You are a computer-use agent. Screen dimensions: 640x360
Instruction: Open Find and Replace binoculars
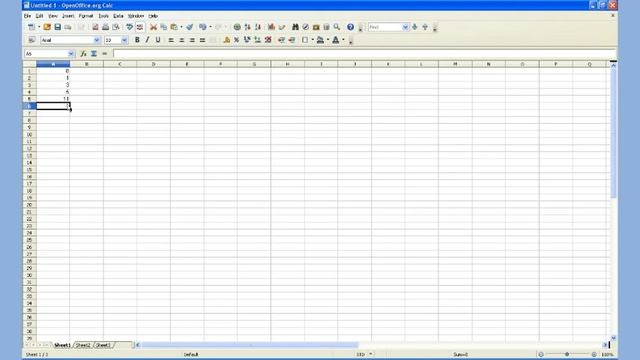(x=295, y=27)
